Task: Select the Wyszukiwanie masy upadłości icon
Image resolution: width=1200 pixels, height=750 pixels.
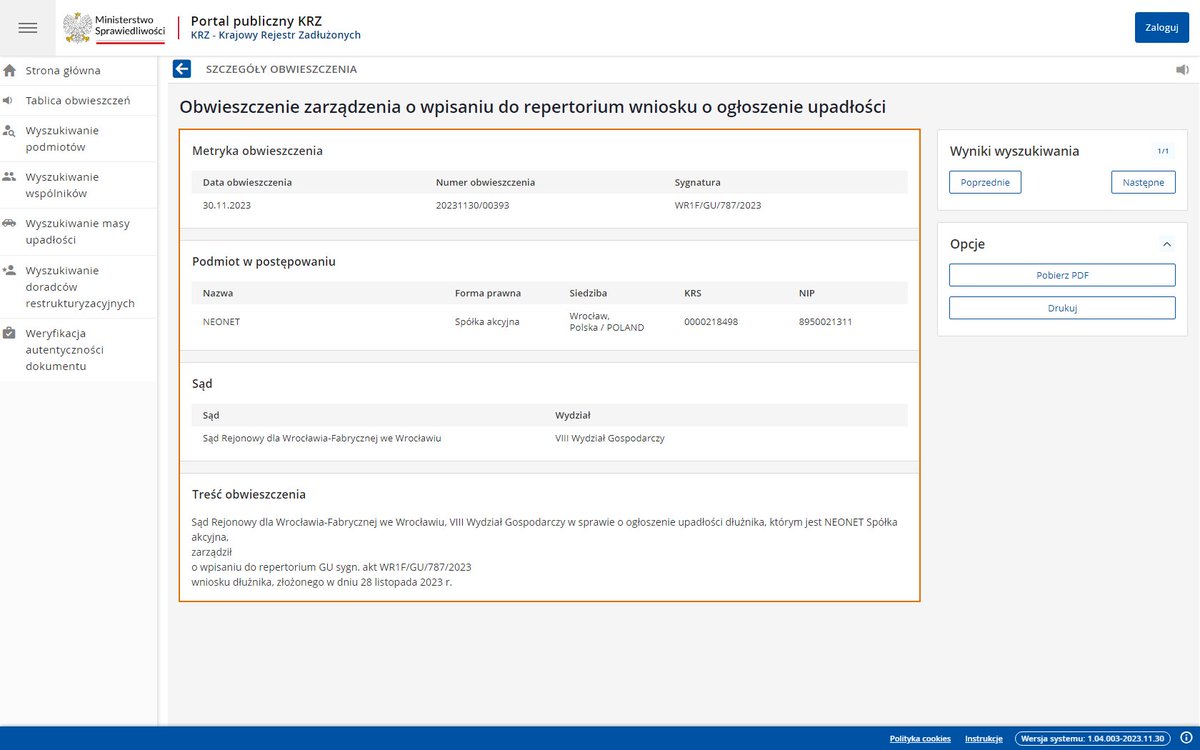Action: [11, 224]
